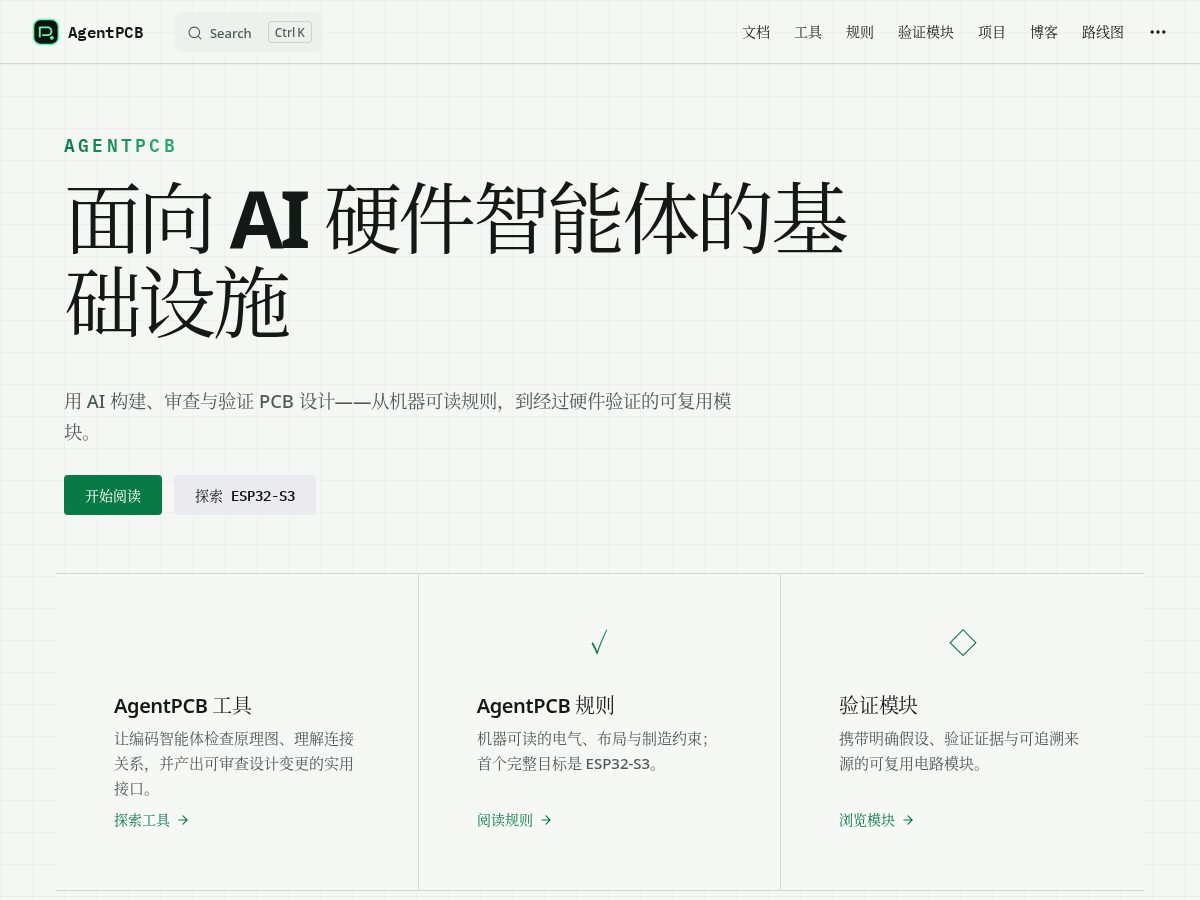This screenshot has height=900, width=1200.
Task: Click the search magnifier icon
Action: (195, 33)
